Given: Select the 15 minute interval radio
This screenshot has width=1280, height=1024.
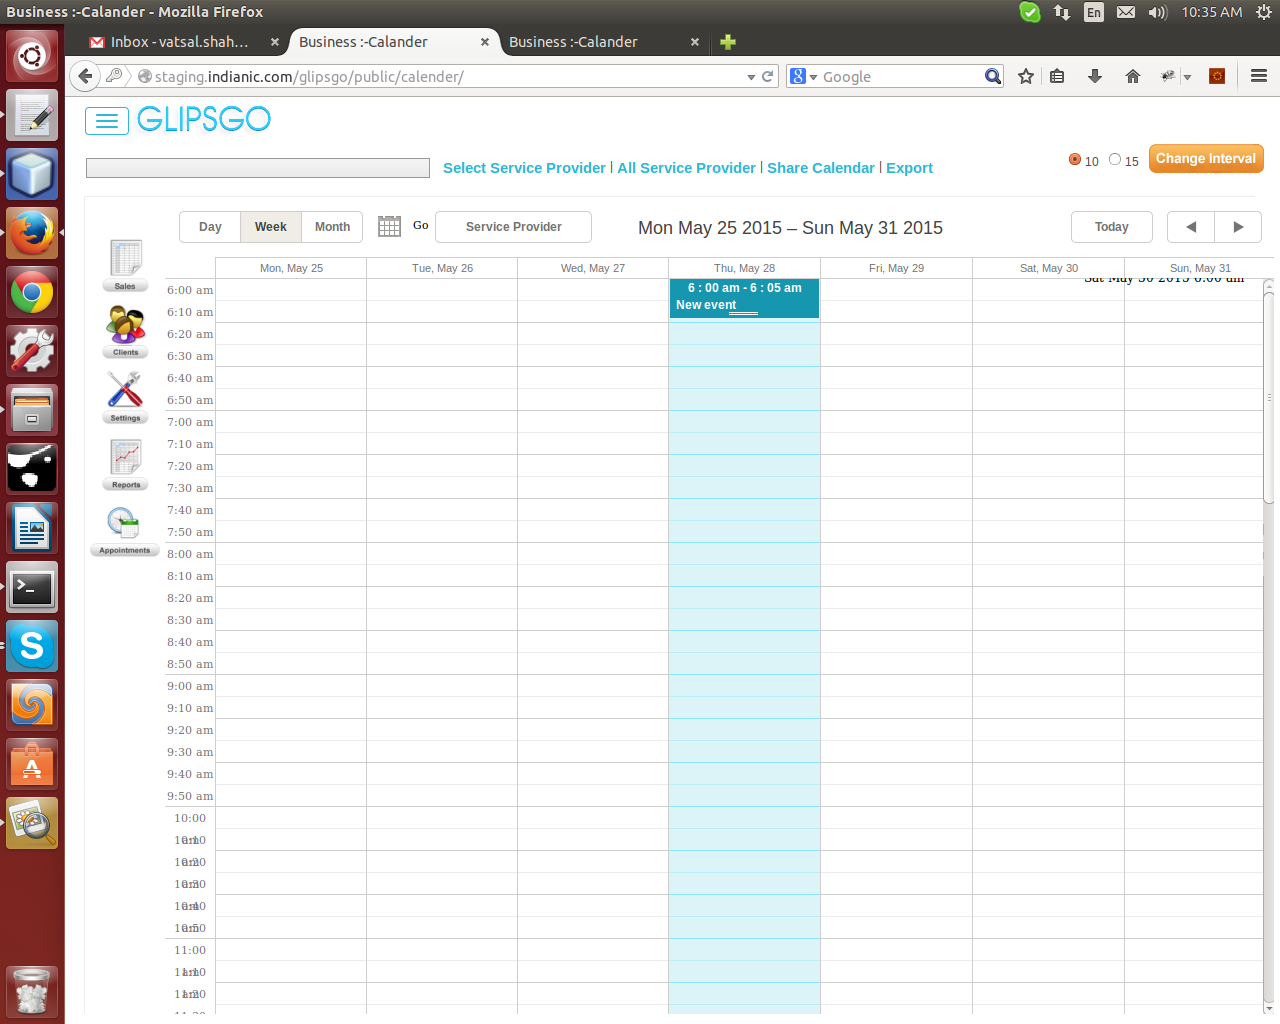Looking at the screenshot, I should click(1115, 160).
